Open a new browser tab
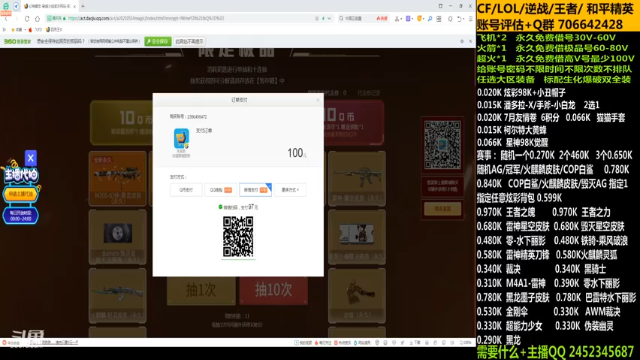Image resolution: width=640 pixels, height=360 pixels. 83,6
